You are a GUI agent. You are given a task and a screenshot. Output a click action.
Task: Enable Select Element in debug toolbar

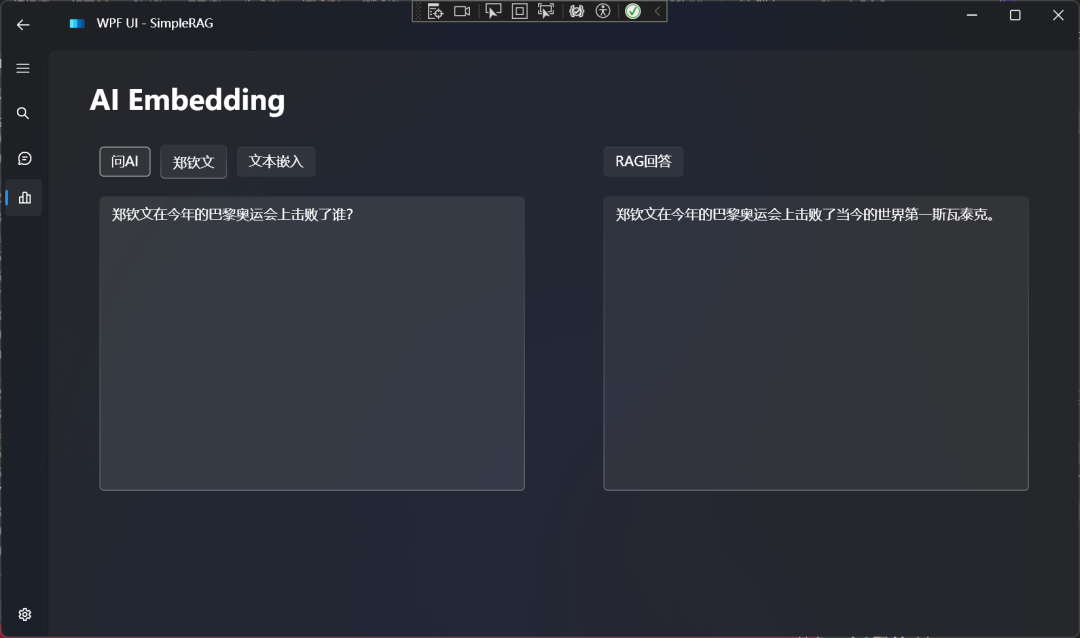tap(493, 11)
